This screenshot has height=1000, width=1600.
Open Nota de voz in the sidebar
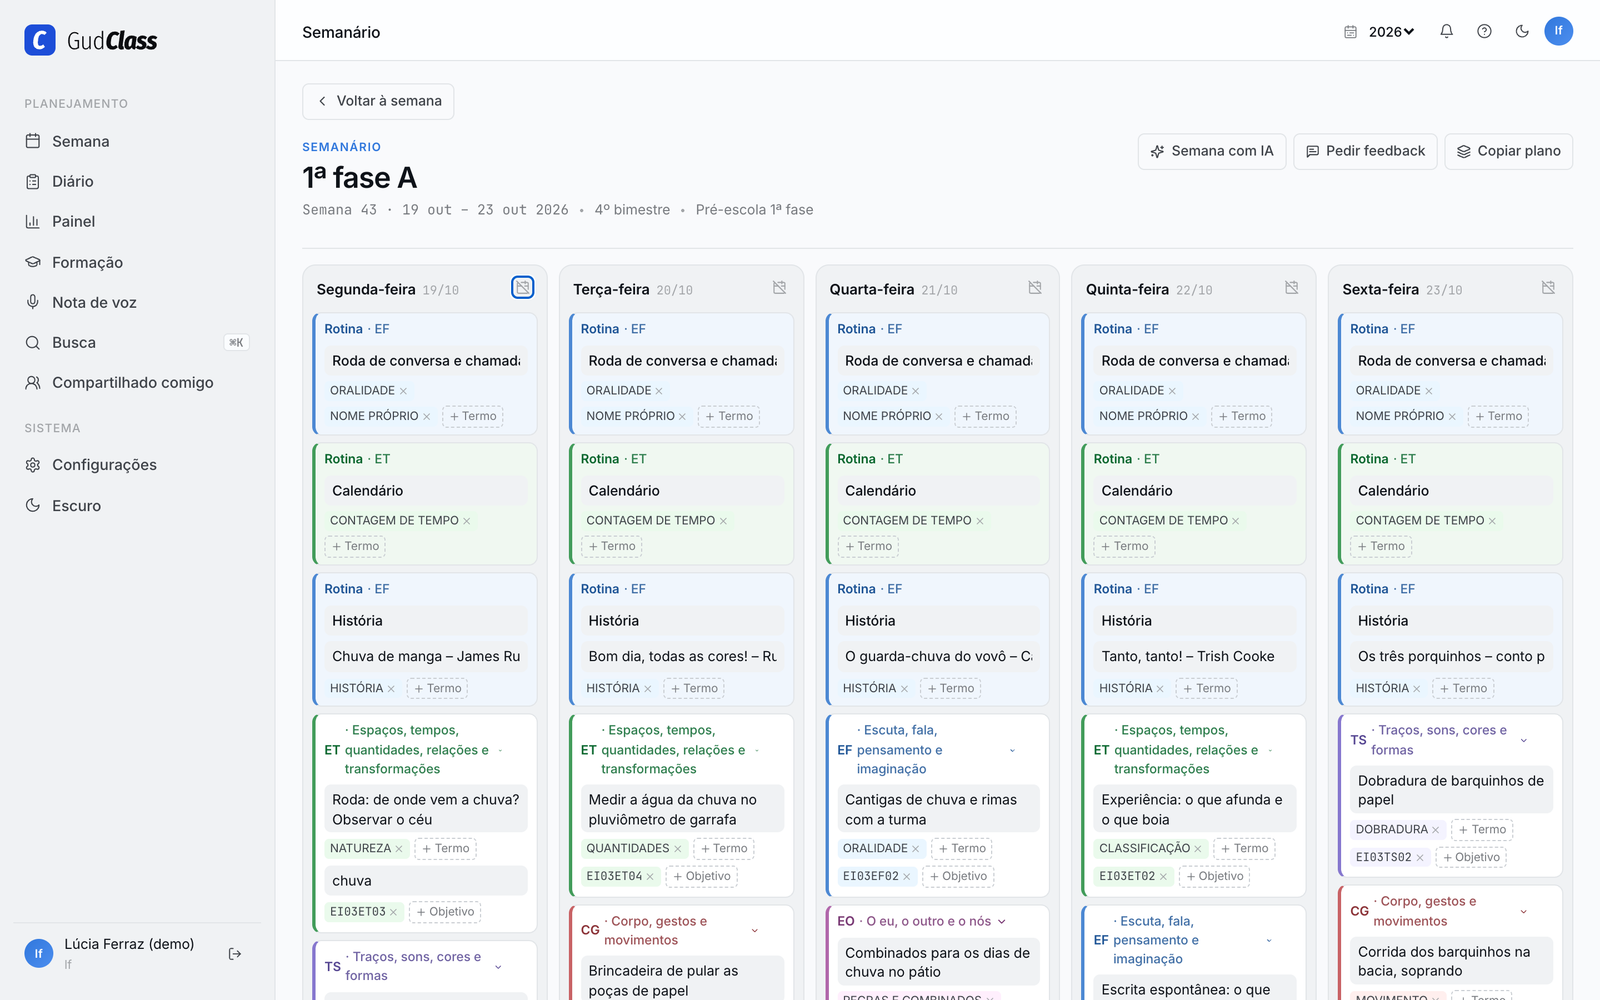pyautogui.click(x=137, y=302)
